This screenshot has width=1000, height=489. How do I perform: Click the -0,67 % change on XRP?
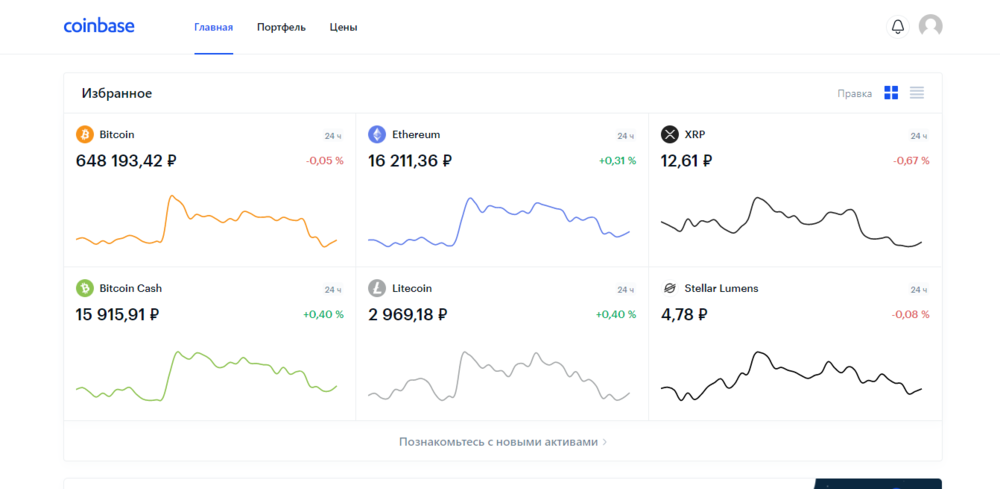pyautogui.click(x=911, y=161)
